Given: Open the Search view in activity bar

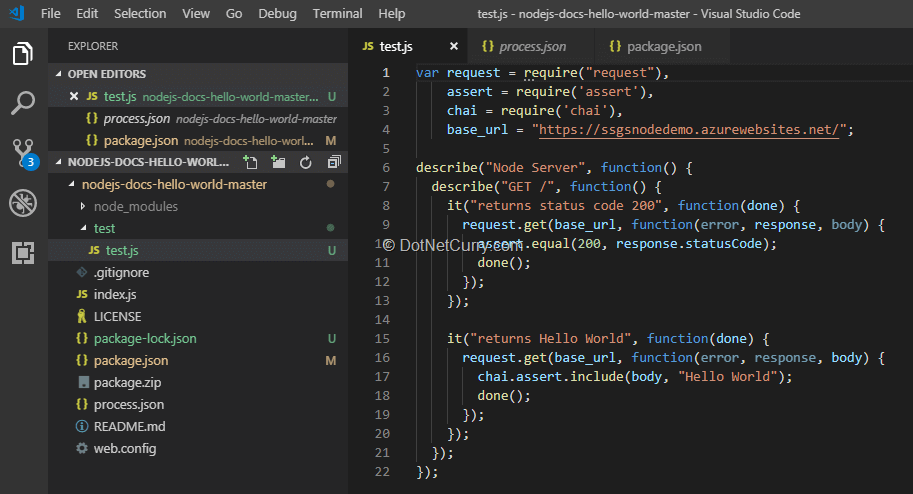Looking at the screenshot, I should pos(23,103).
